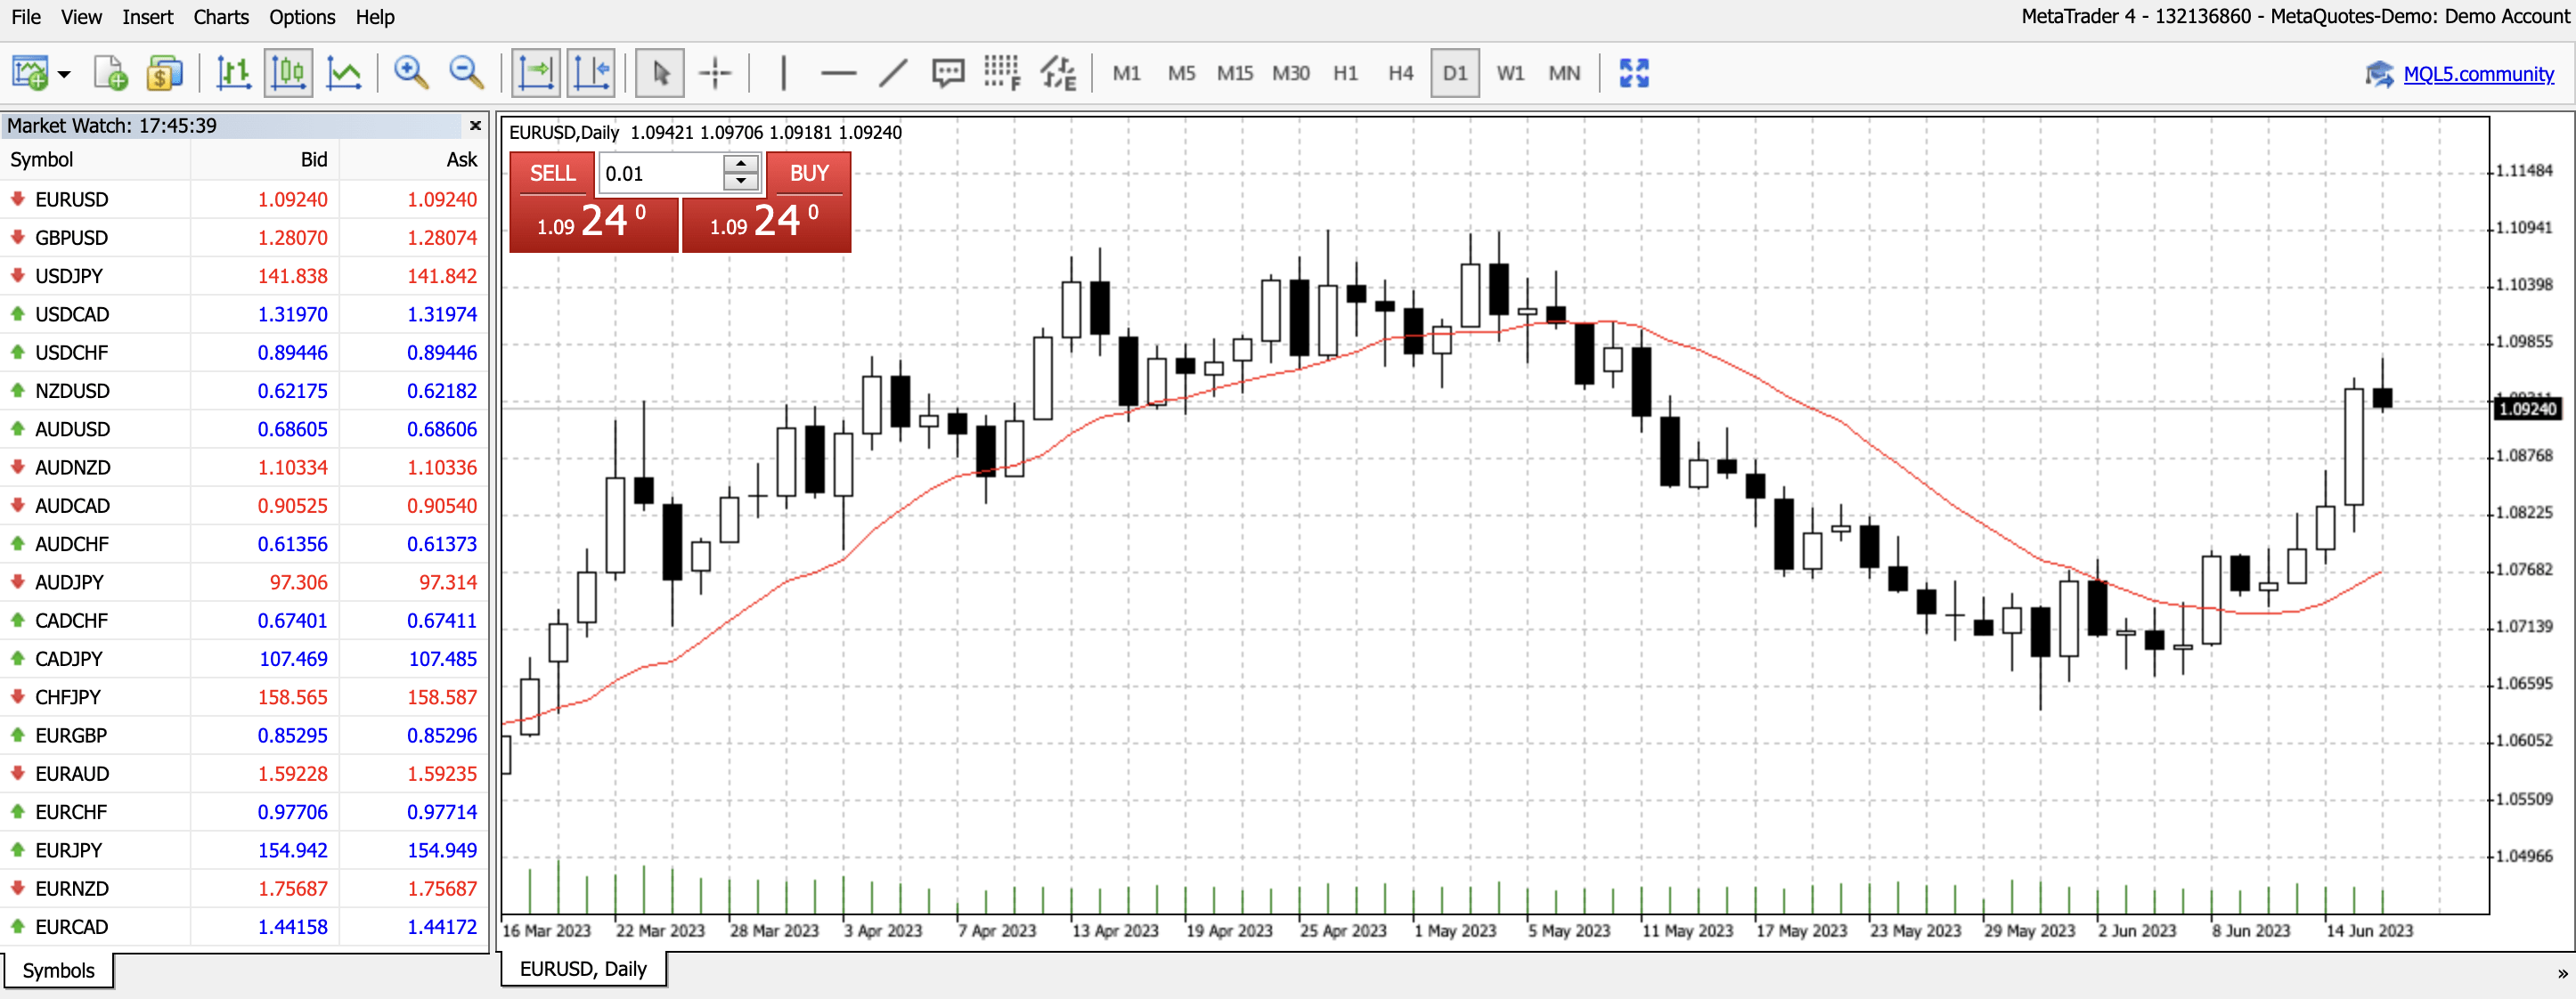Click the BUY button
The image size is (2576, 999).
[809, 173]
